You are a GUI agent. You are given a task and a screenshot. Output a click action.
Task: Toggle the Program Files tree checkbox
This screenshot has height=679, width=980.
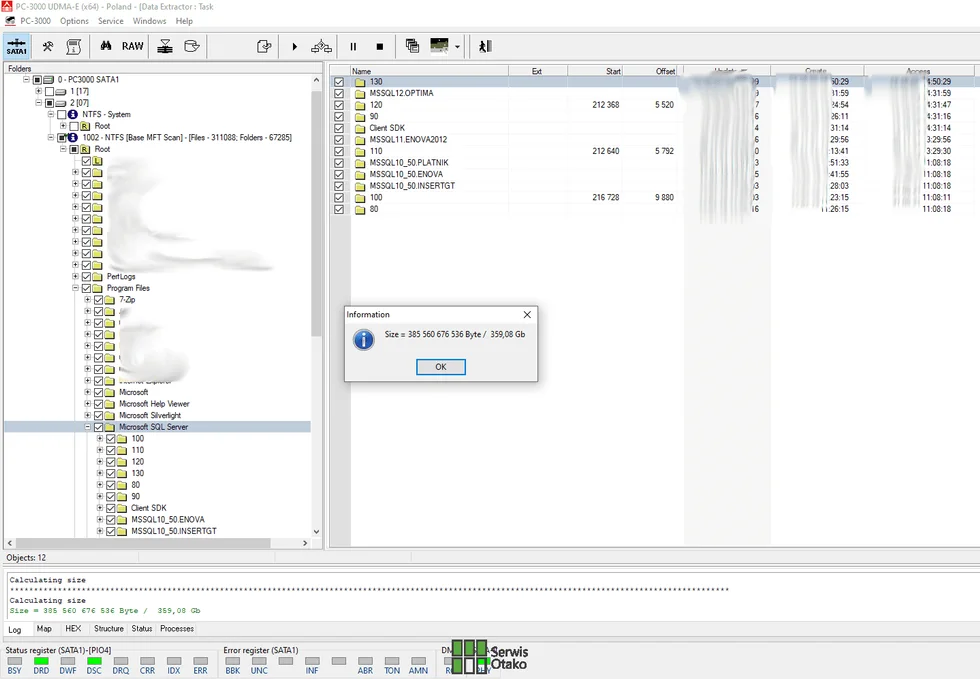click(x=86, y=288)
